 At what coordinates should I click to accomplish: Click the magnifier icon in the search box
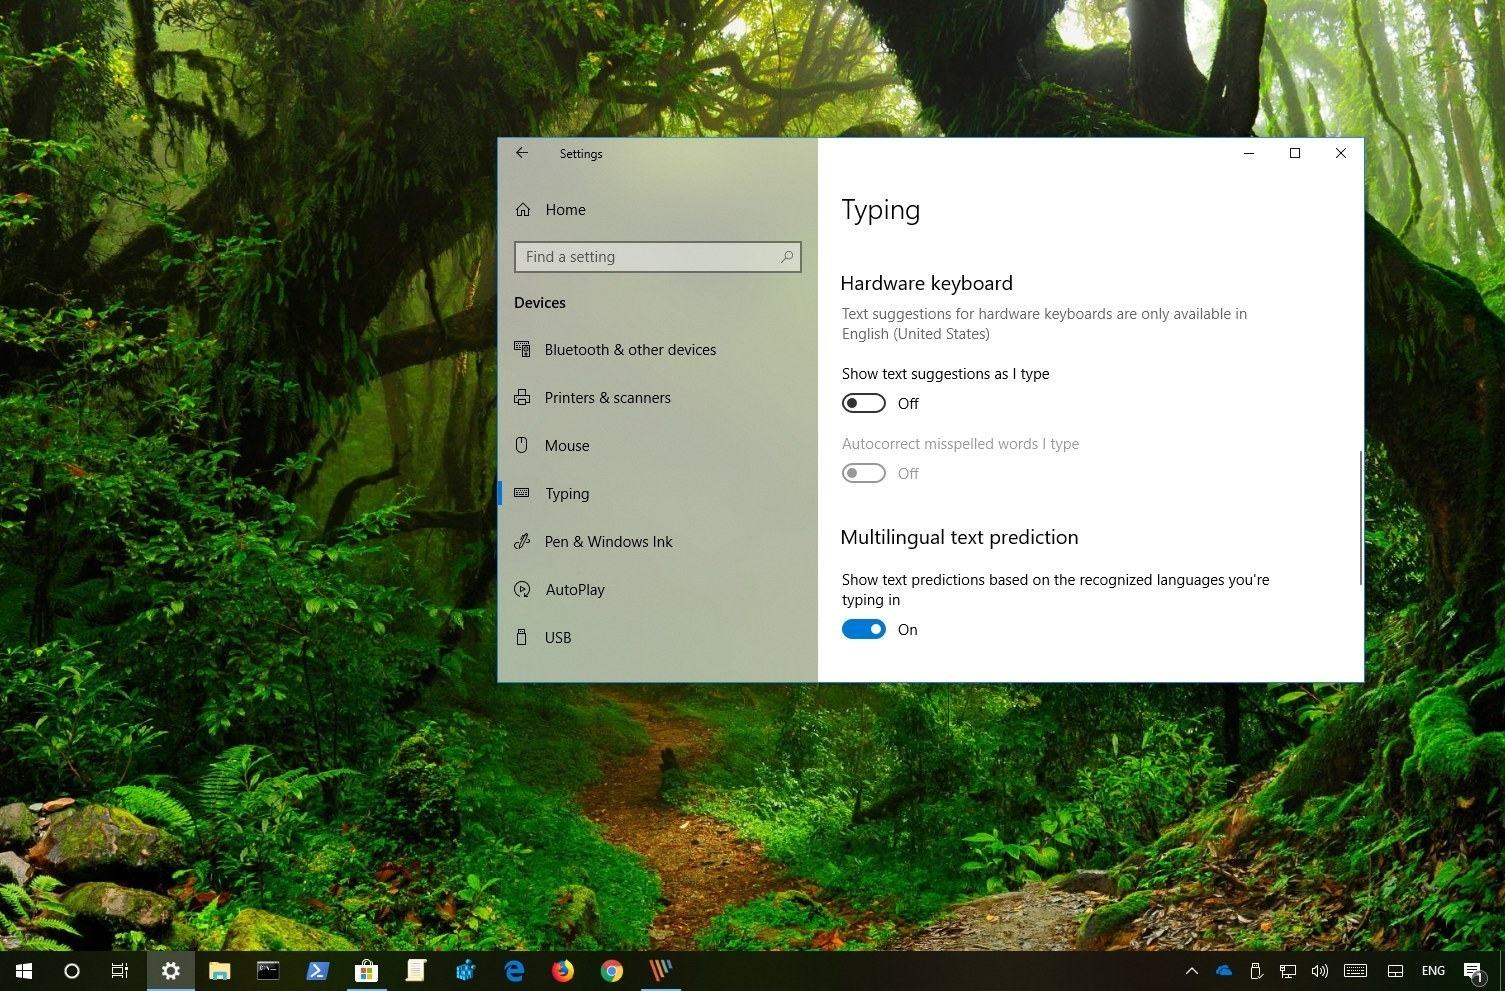(x=787, y=257)
